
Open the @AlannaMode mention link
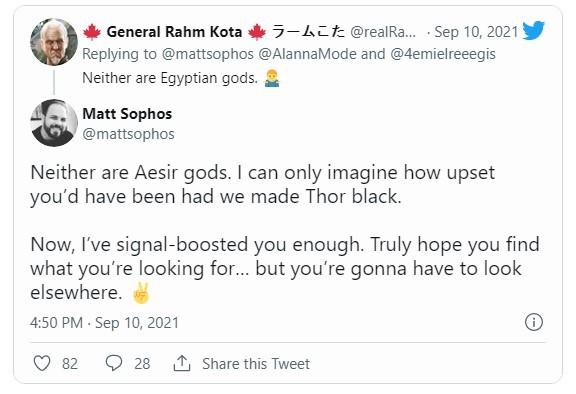[x=307, y=54]
